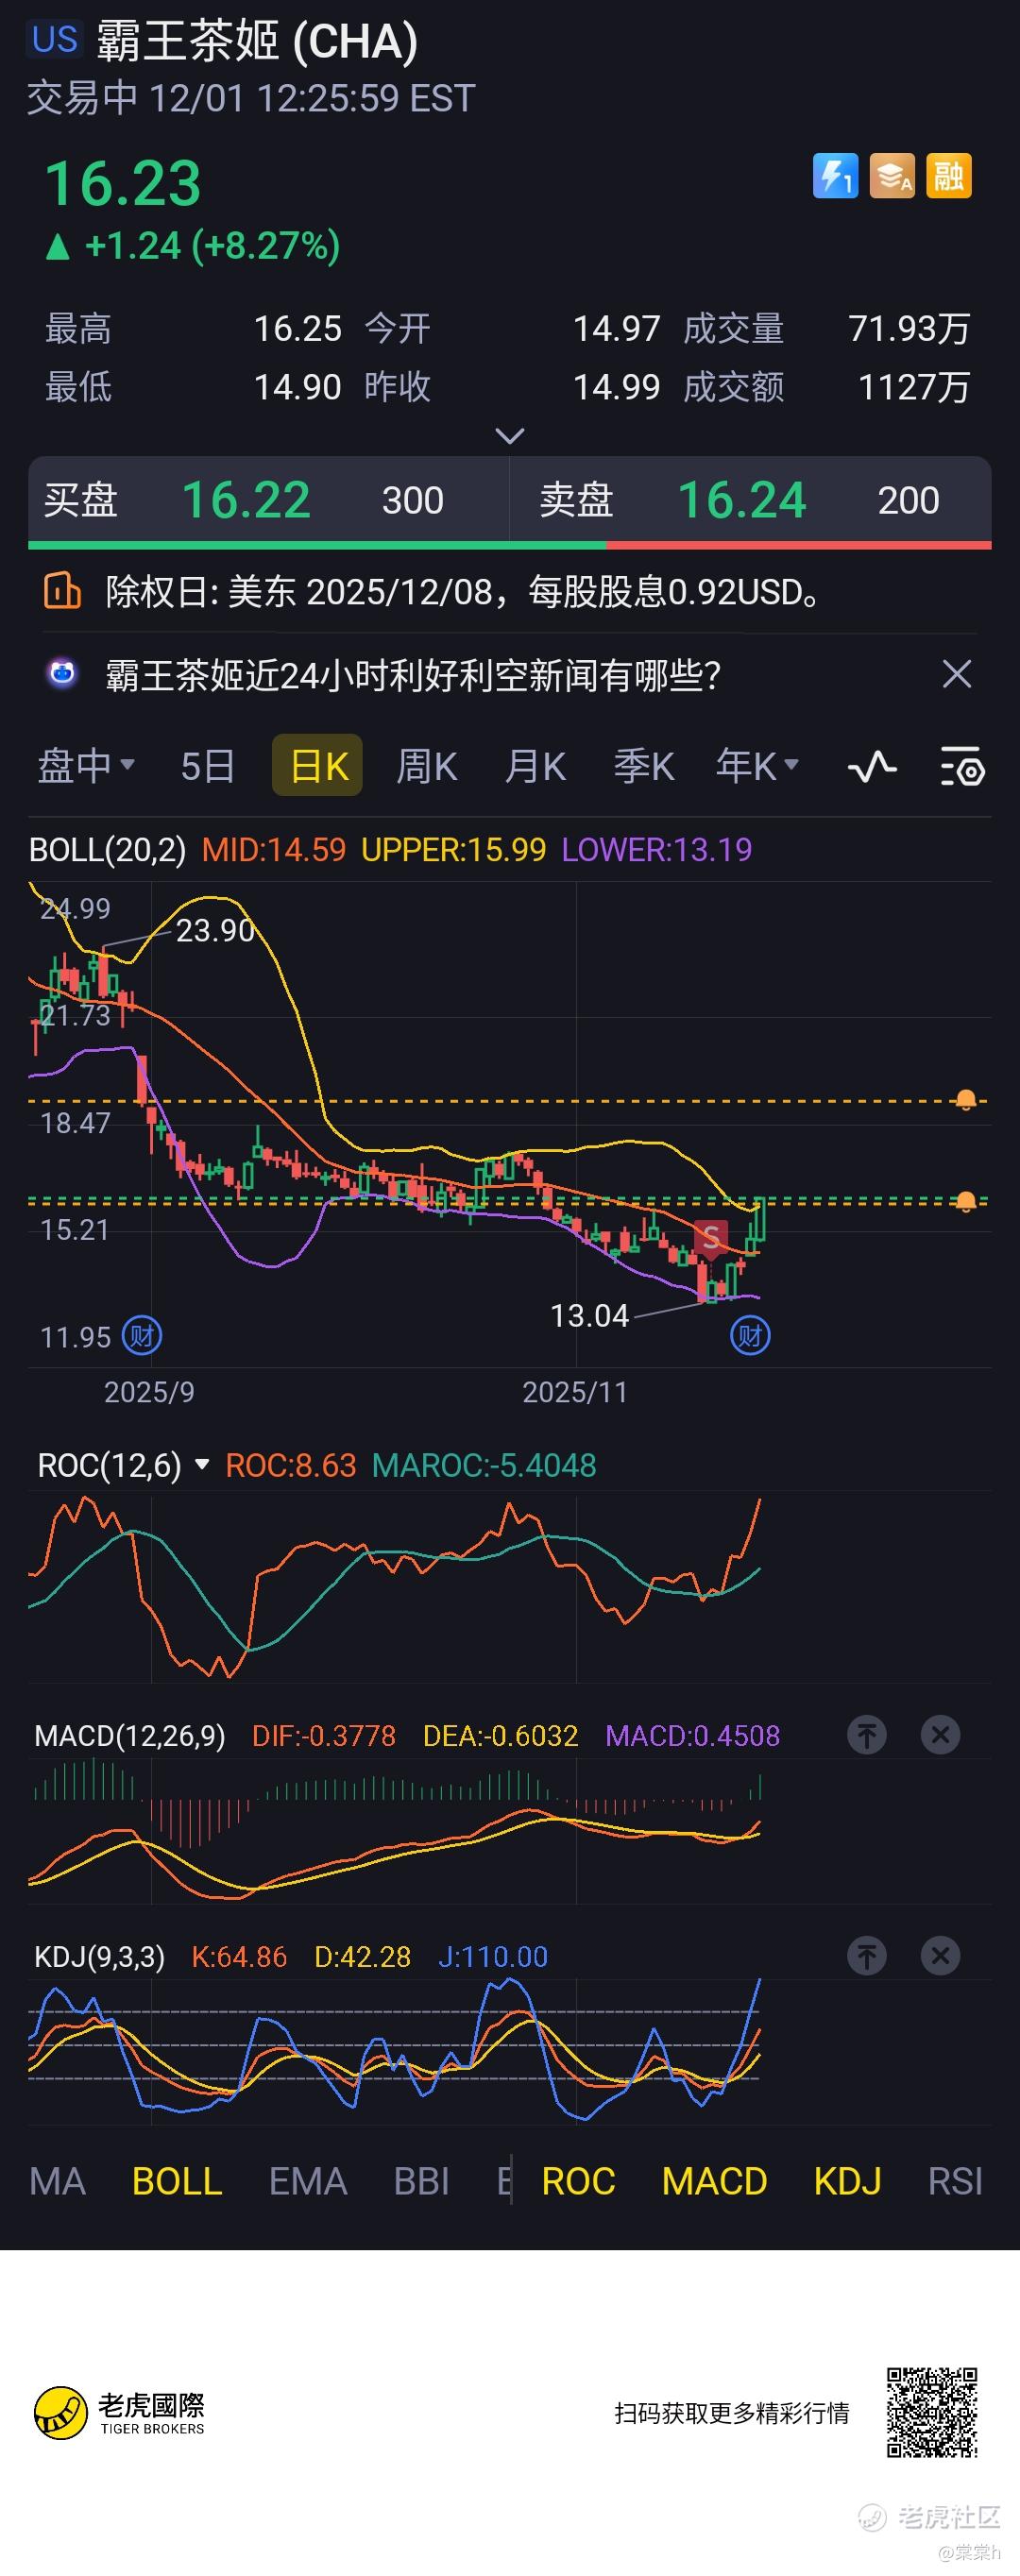Switch to the 季K quarterly tab
Screen dimensions: 1020x2576
[x=644, y=766]
